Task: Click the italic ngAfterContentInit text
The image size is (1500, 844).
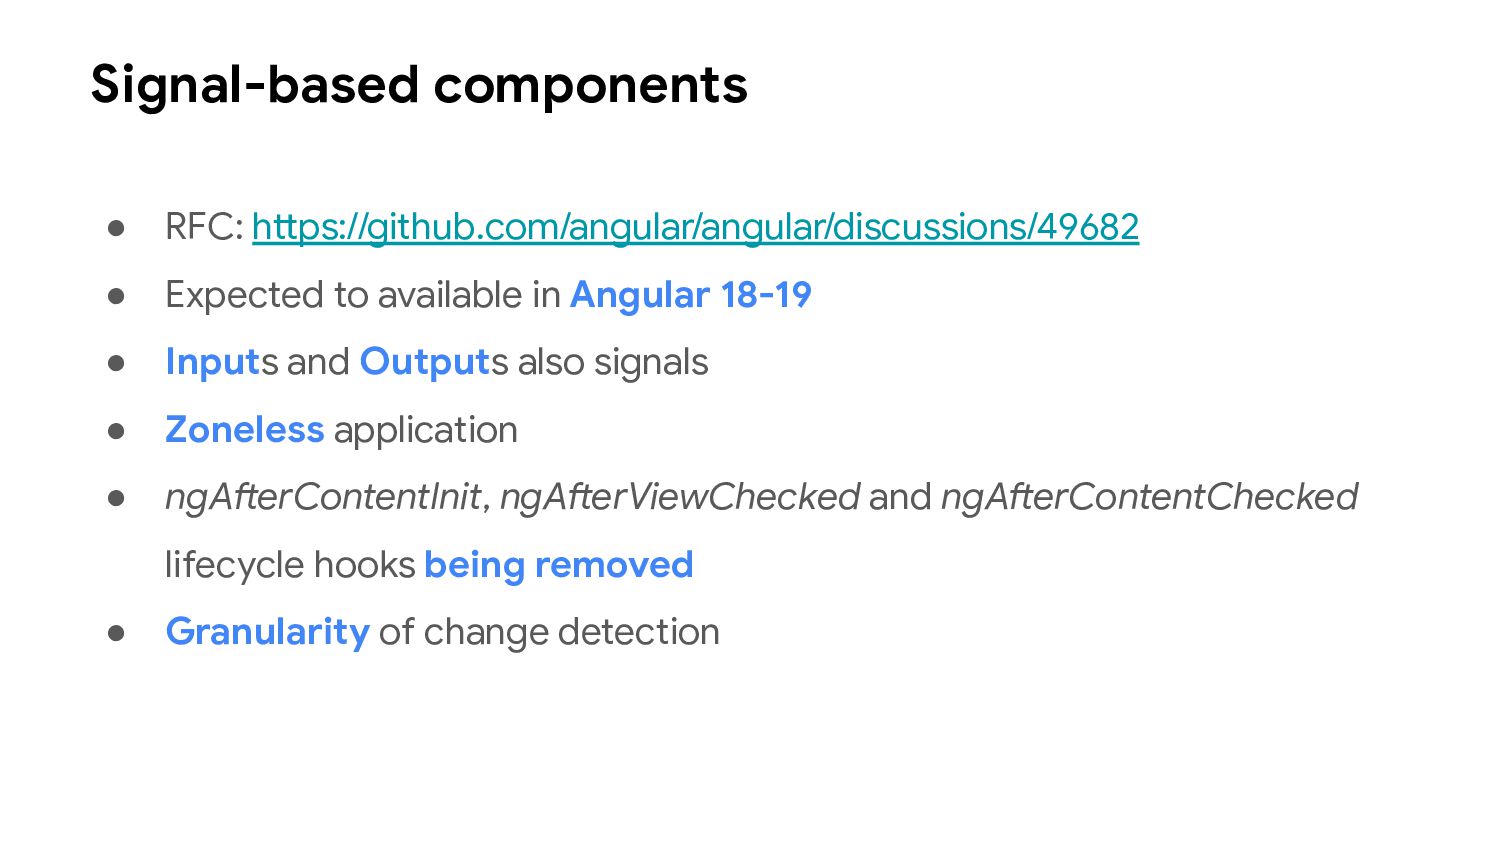Action: [x=323, y=497]
